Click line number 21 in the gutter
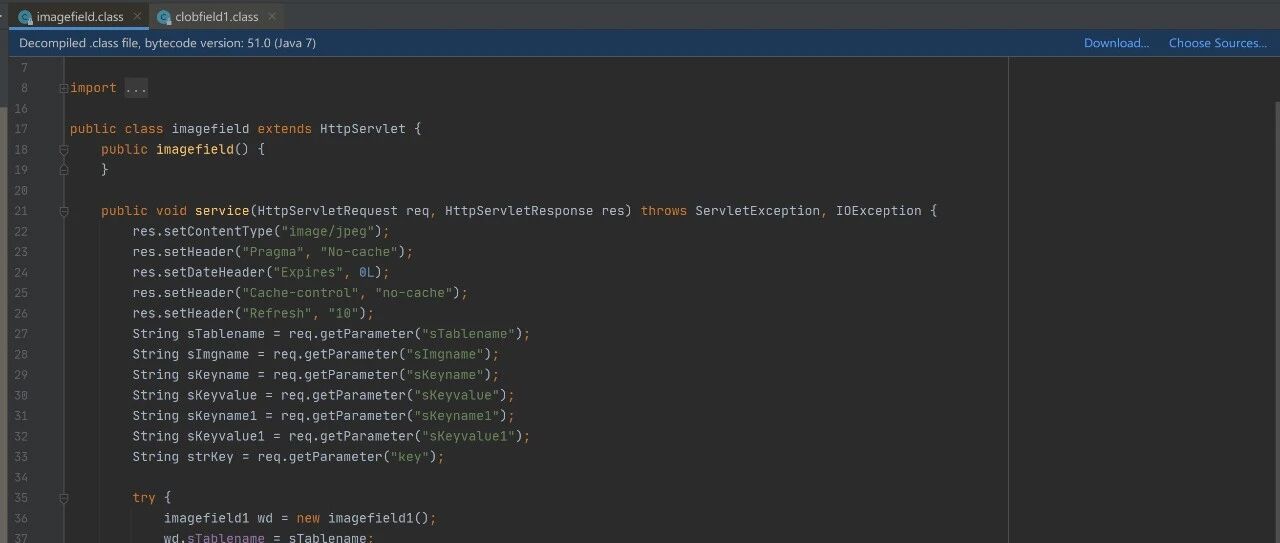Image resolution: width=1280 pixels, height=543 pixels. [x=22, y=211]
